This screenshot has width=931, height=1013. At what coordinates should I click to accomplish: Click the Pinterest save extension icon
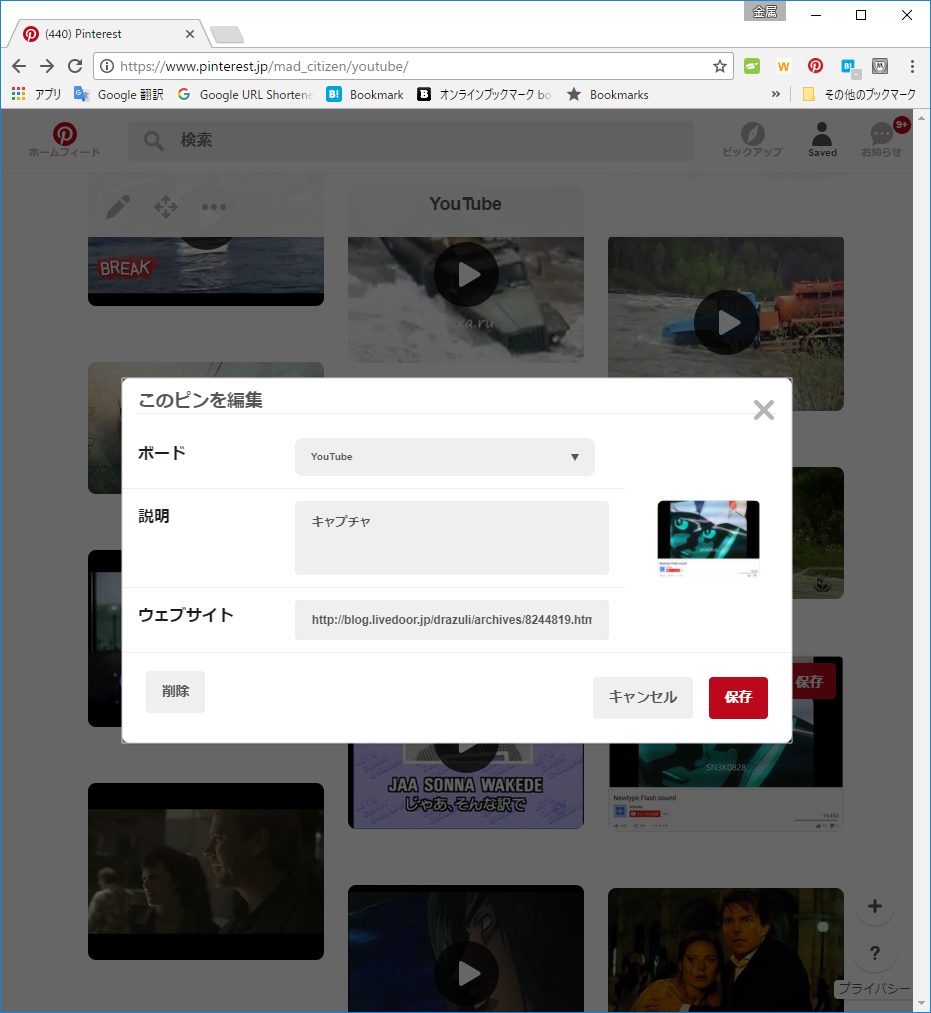click(x=815, y=66)
